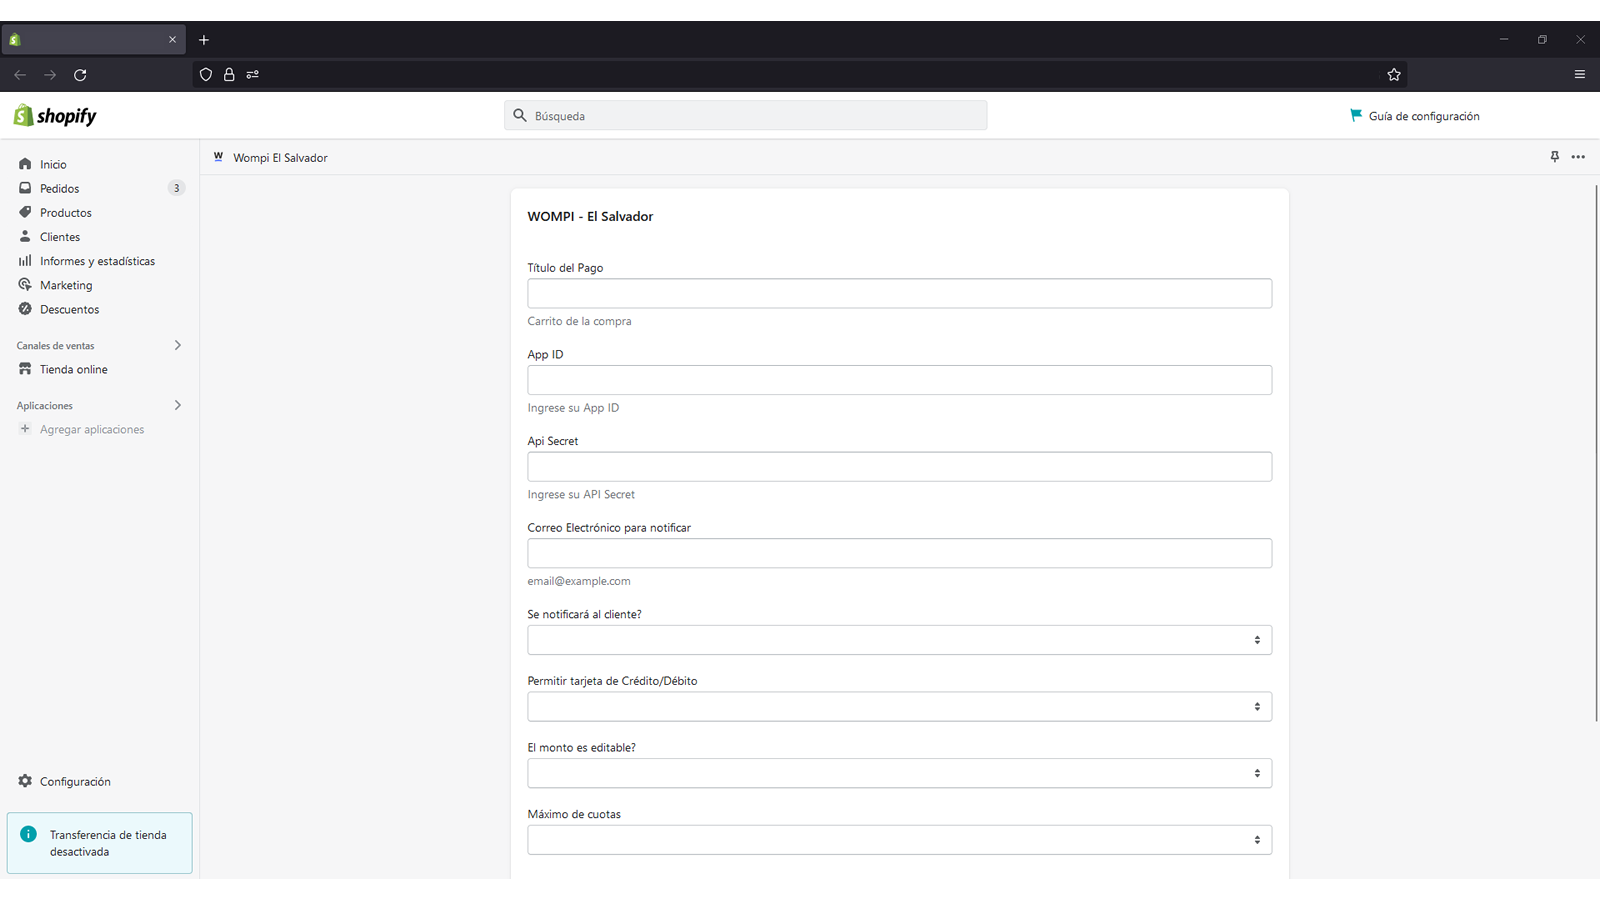Click the Pedidos count badge 3
Screen dimensions: 1600x900
(x=177, y=188)
